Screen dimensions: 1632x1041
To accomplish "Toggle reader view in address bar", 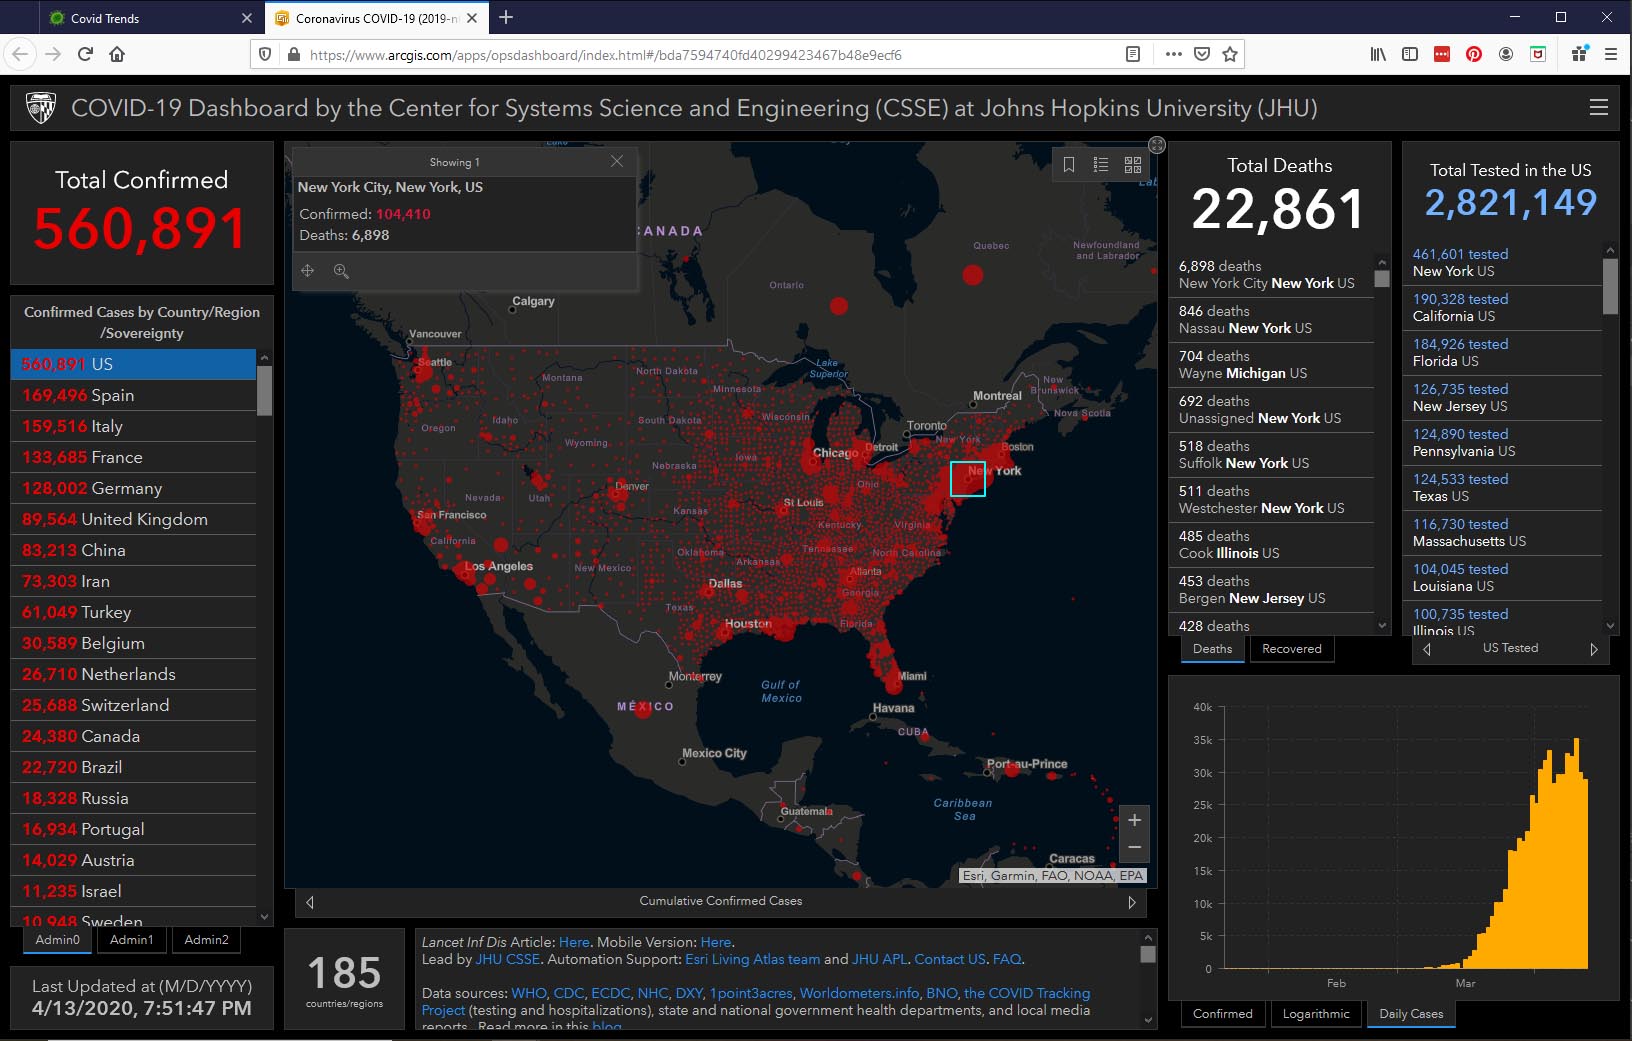I will pyautogui.click(x=1133, y=54).
